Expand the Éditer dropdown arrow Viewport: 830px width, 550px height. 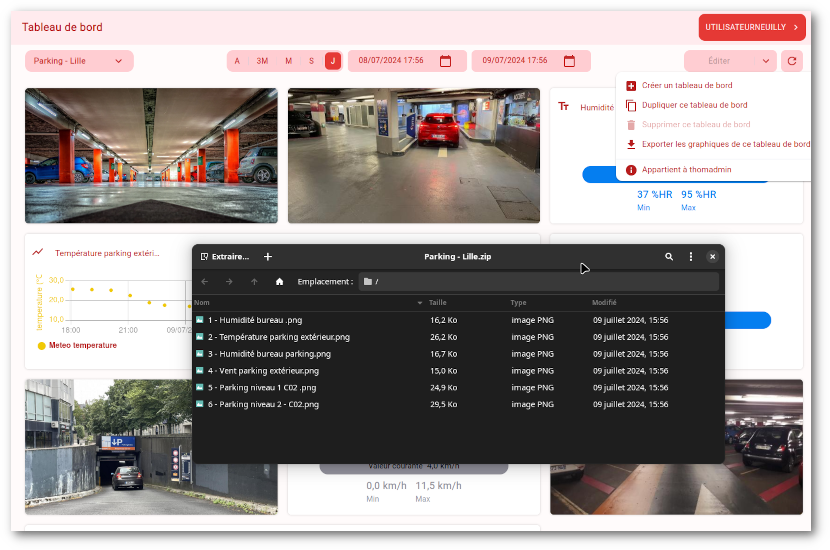(766, 61)
